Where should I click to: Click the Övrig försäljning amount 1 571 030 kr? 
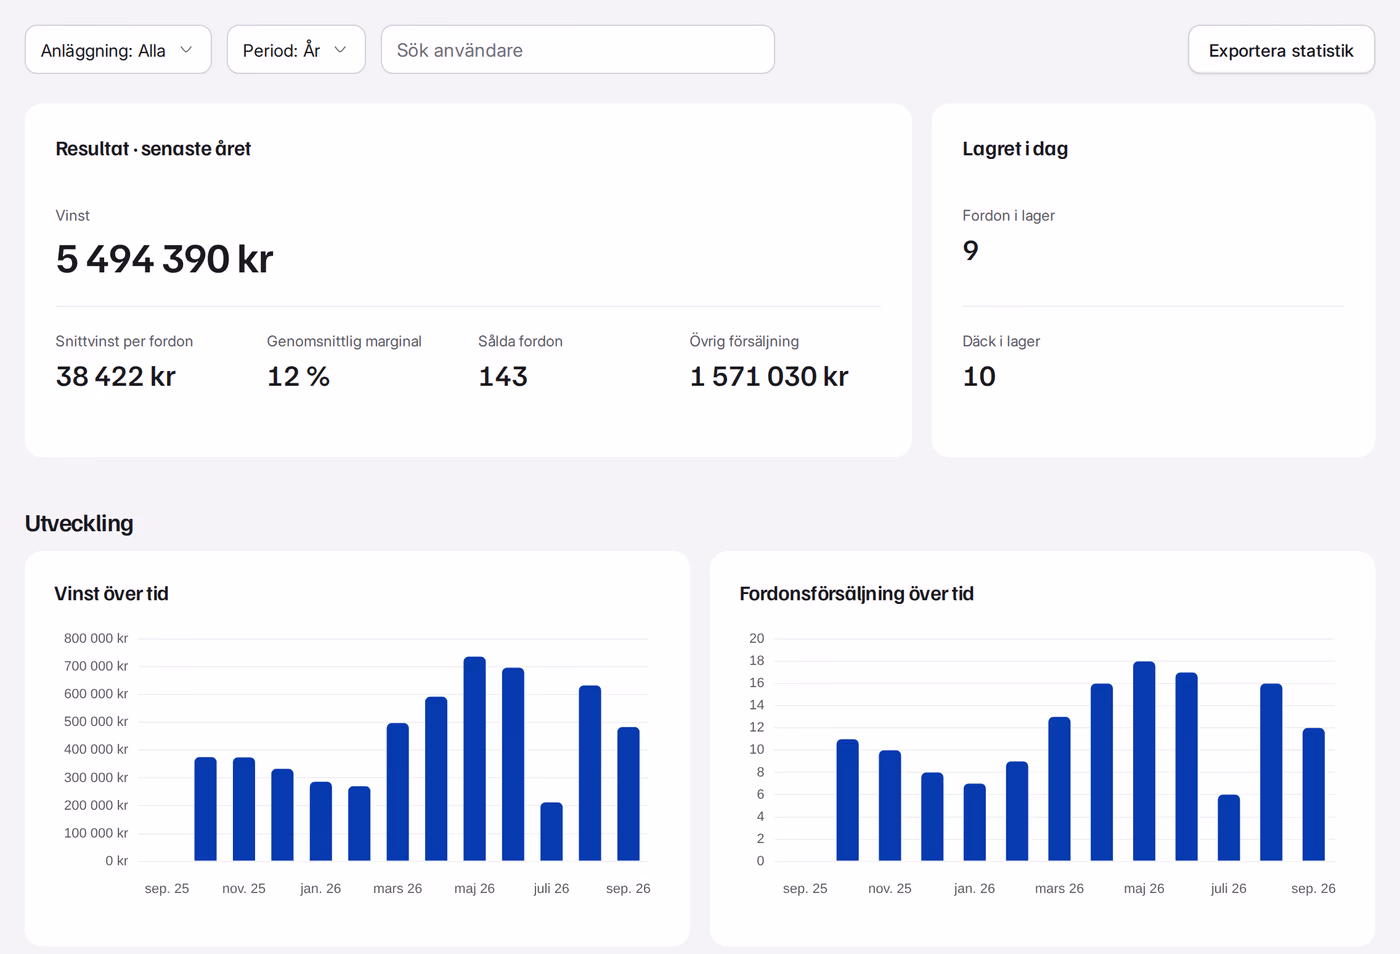click(769, 376)
